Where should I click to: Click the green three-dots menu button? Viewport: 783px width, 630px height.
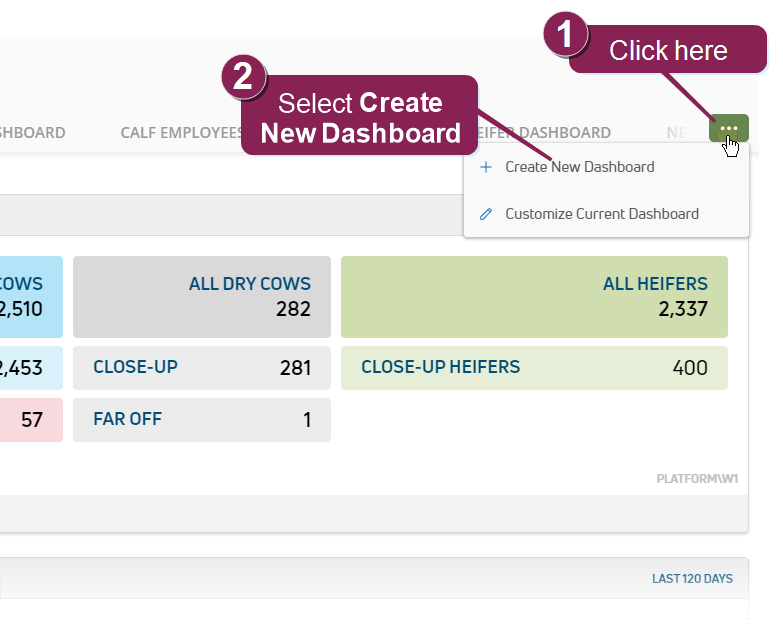coord(728,128)
